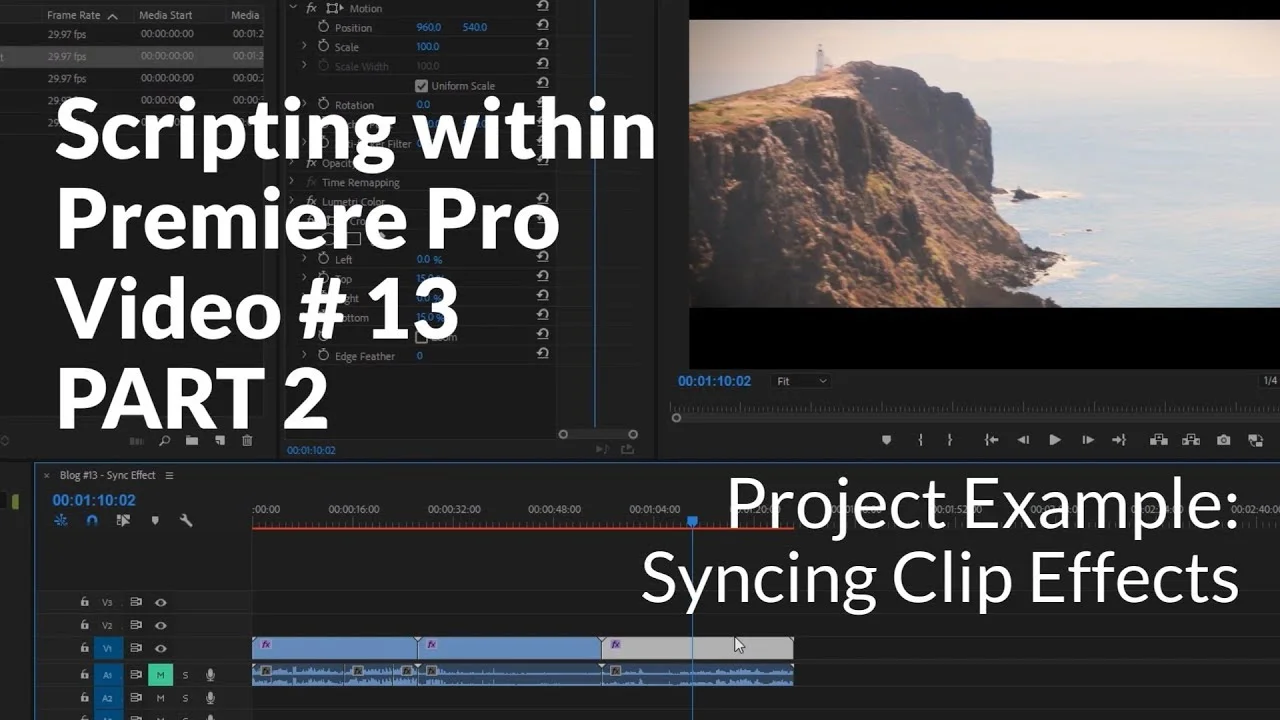
Task: Click the Lift button in Program Monitor
Action: (x=1159, y=440)
